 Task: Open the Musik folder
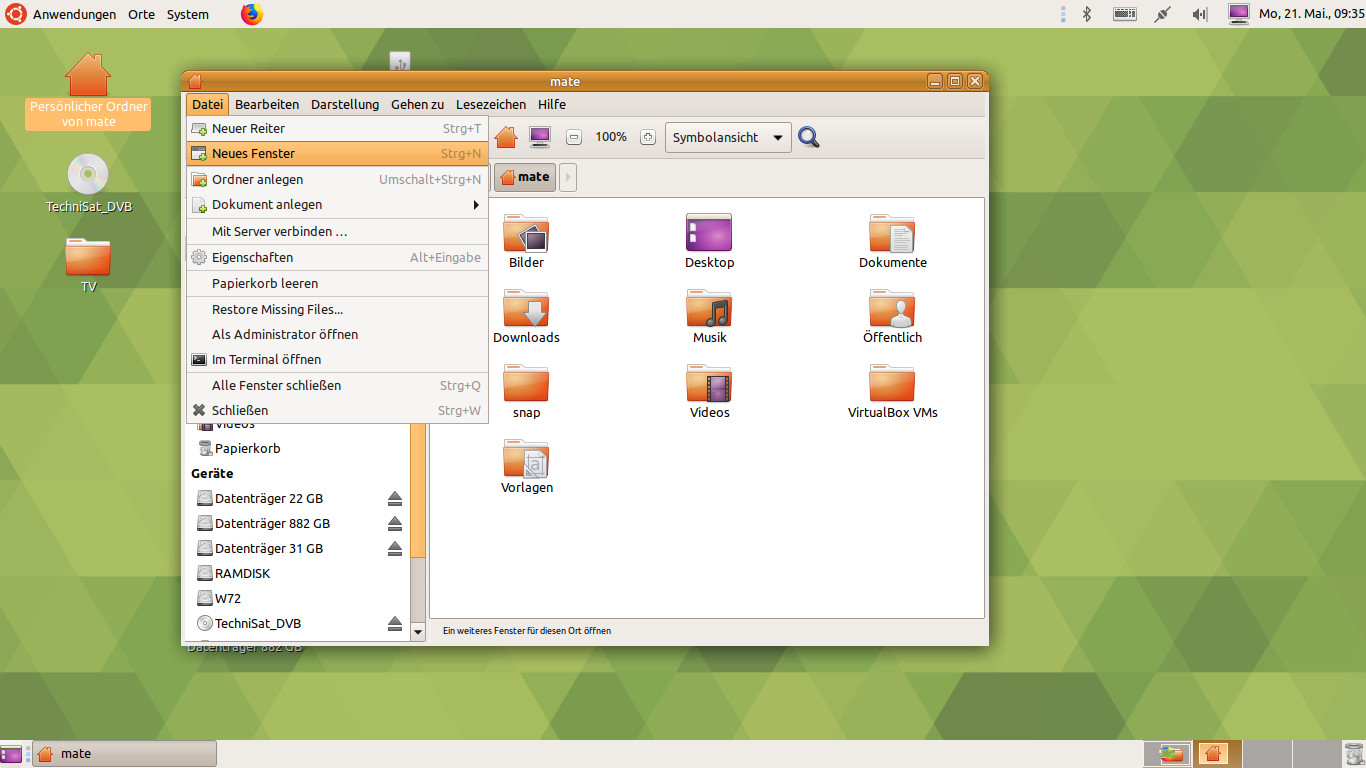(x=709, y=316)
